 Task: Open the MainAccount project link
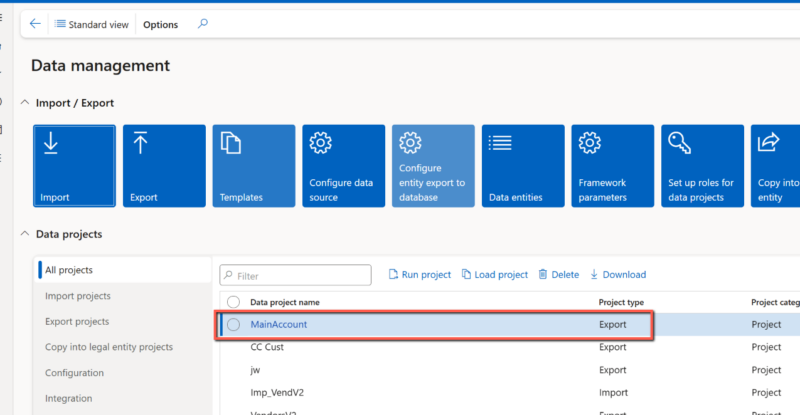coord(278,324)
